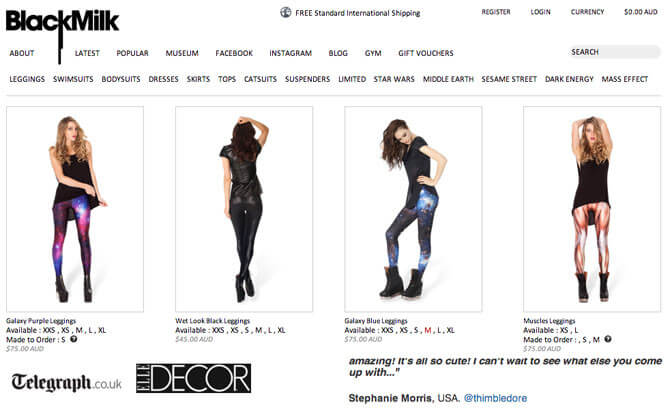Go to the Swimsuits category
Screen dimensions: 667x414
click(73, 79)
